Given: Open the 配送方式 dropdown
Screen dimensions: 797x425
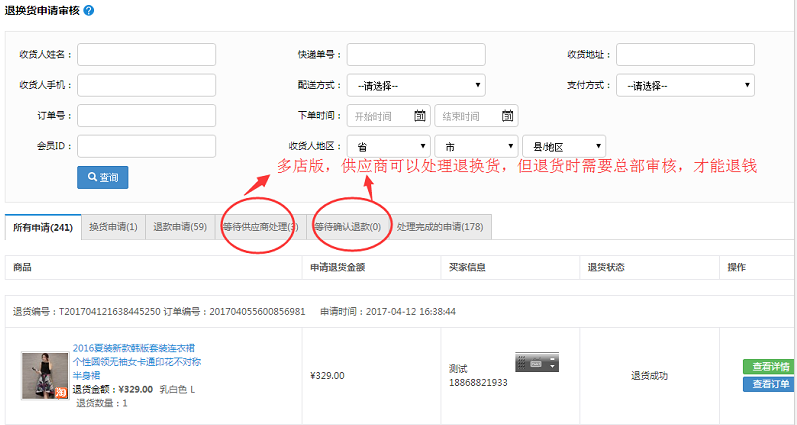Looking at the screenshot, I should click(x=416, y=85).
